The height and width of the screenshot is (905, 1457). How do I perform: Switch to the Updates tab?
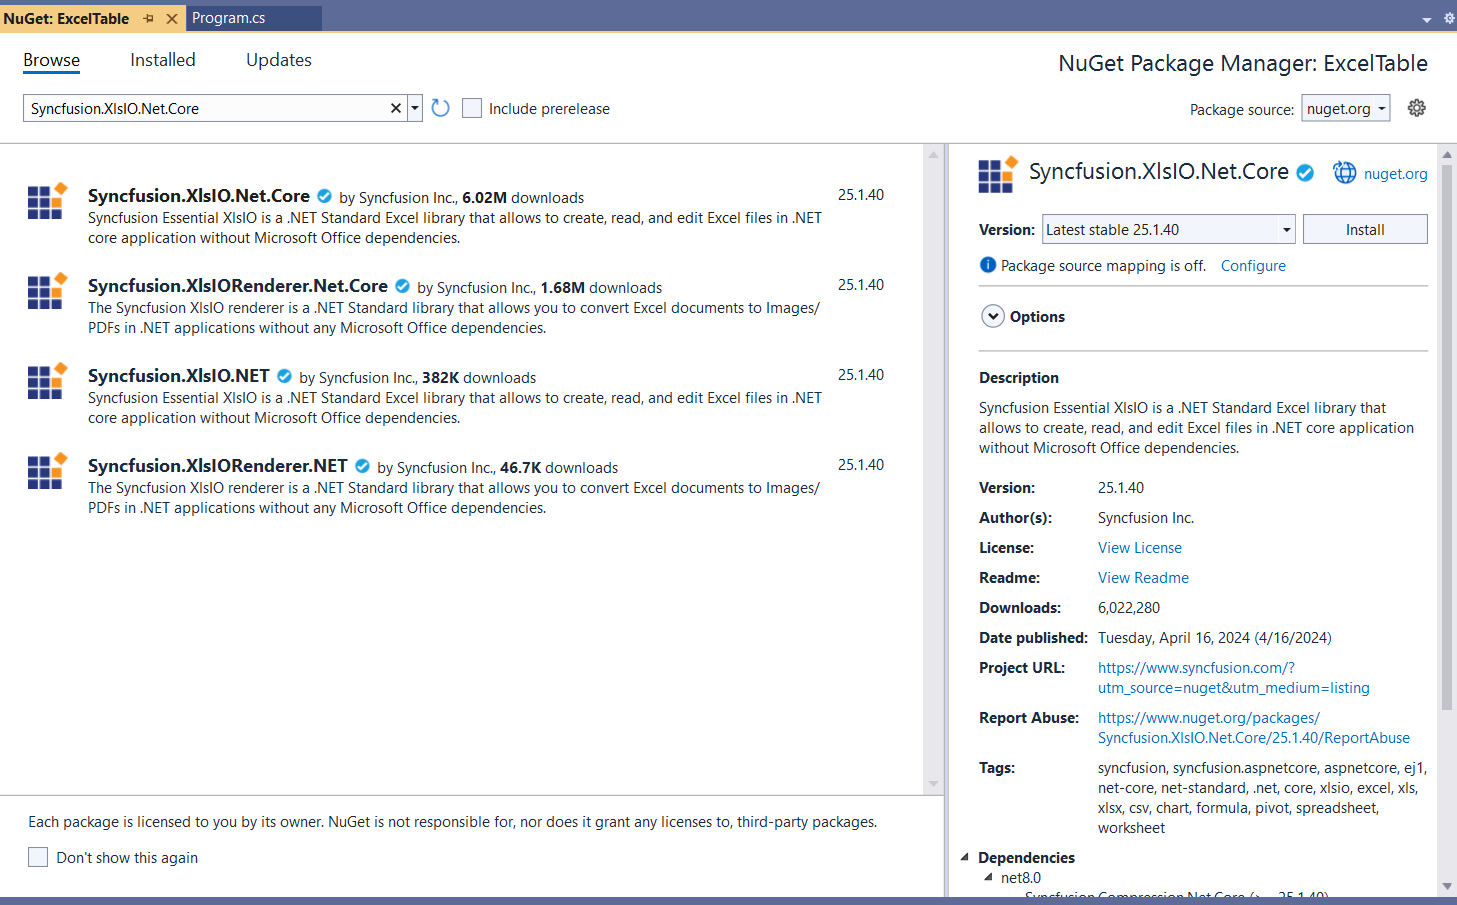tap(279, 60)
